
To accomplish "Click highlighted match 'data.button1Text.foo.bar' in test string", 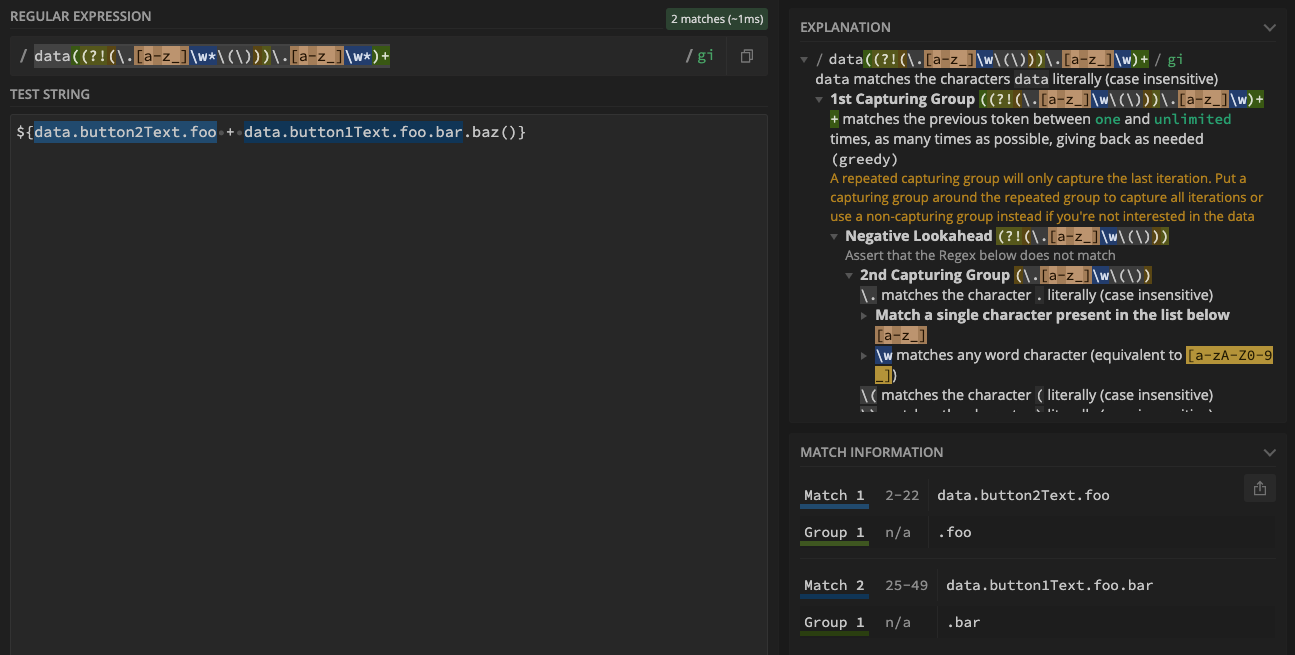I will click(x=352, y=132).
